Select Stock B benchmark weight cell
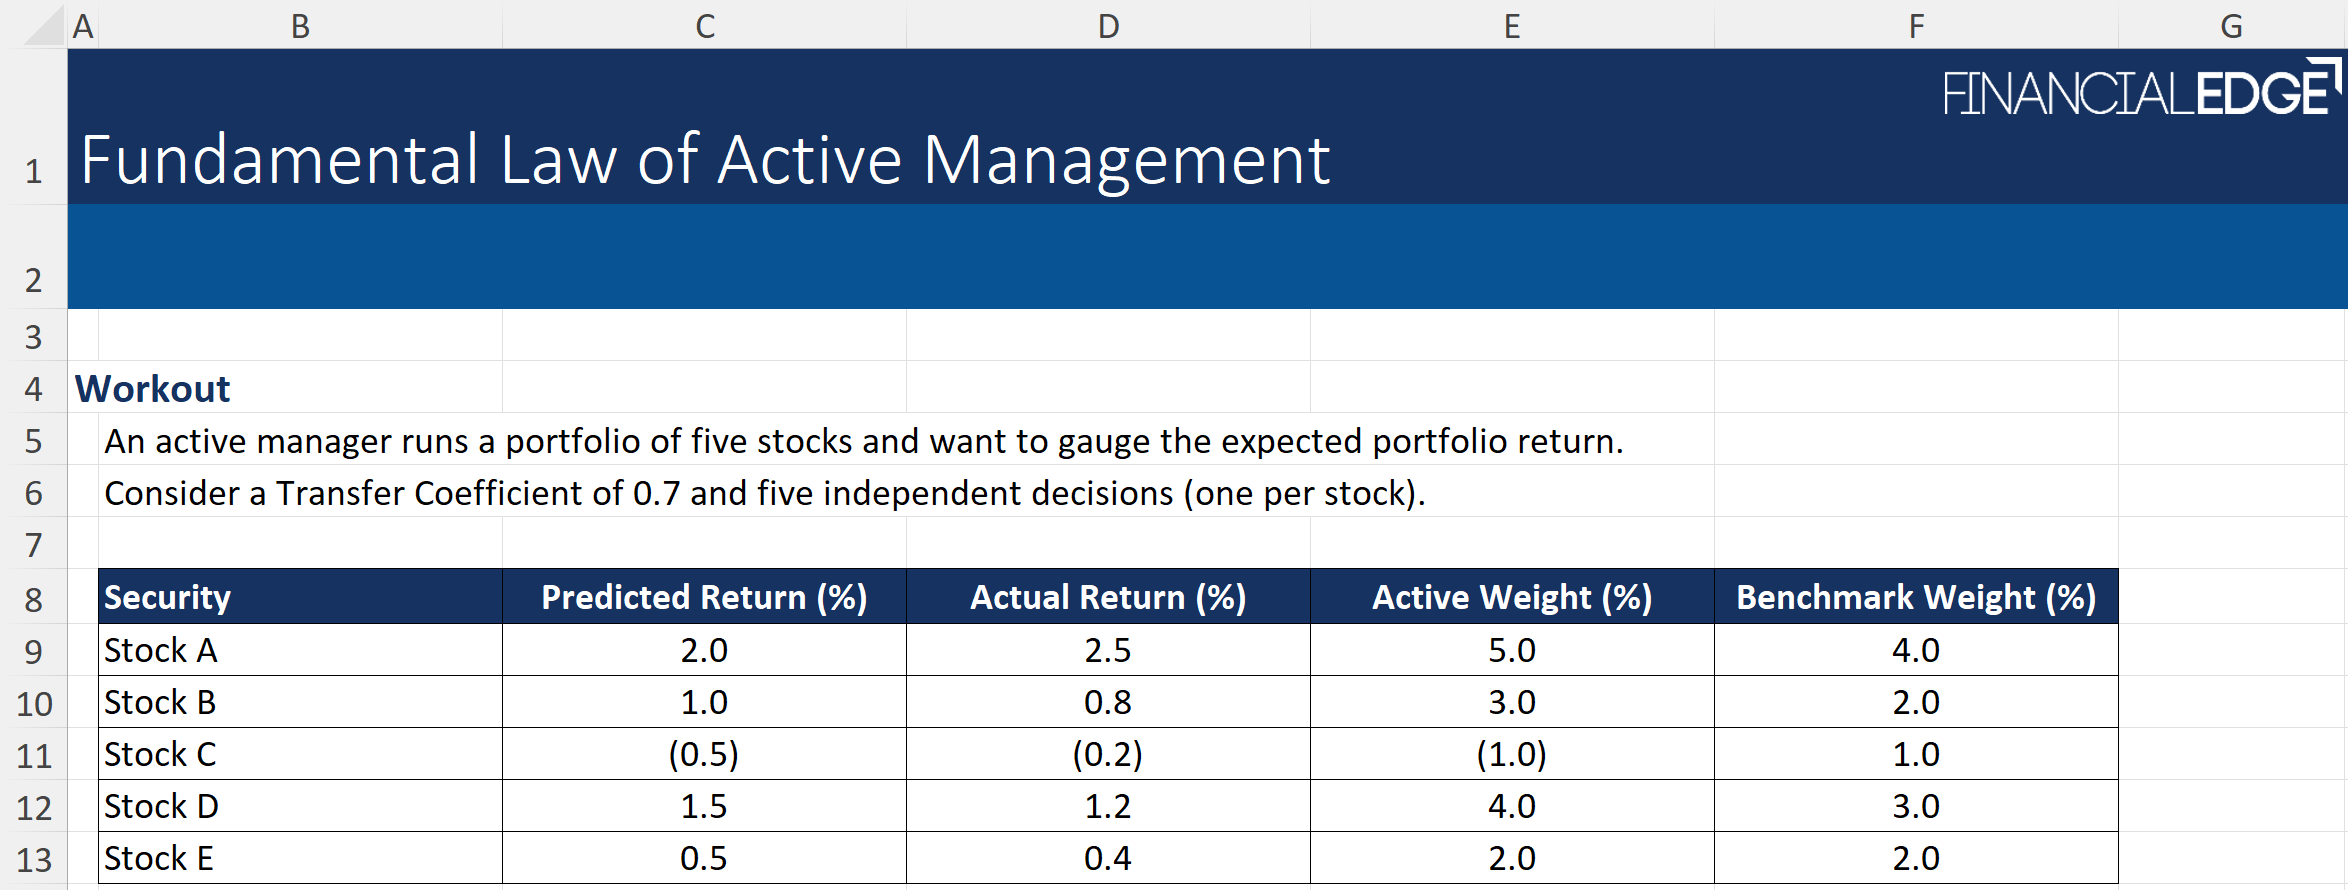Viewport: 2348px width, 890px height. click(x=1916, y=702)
